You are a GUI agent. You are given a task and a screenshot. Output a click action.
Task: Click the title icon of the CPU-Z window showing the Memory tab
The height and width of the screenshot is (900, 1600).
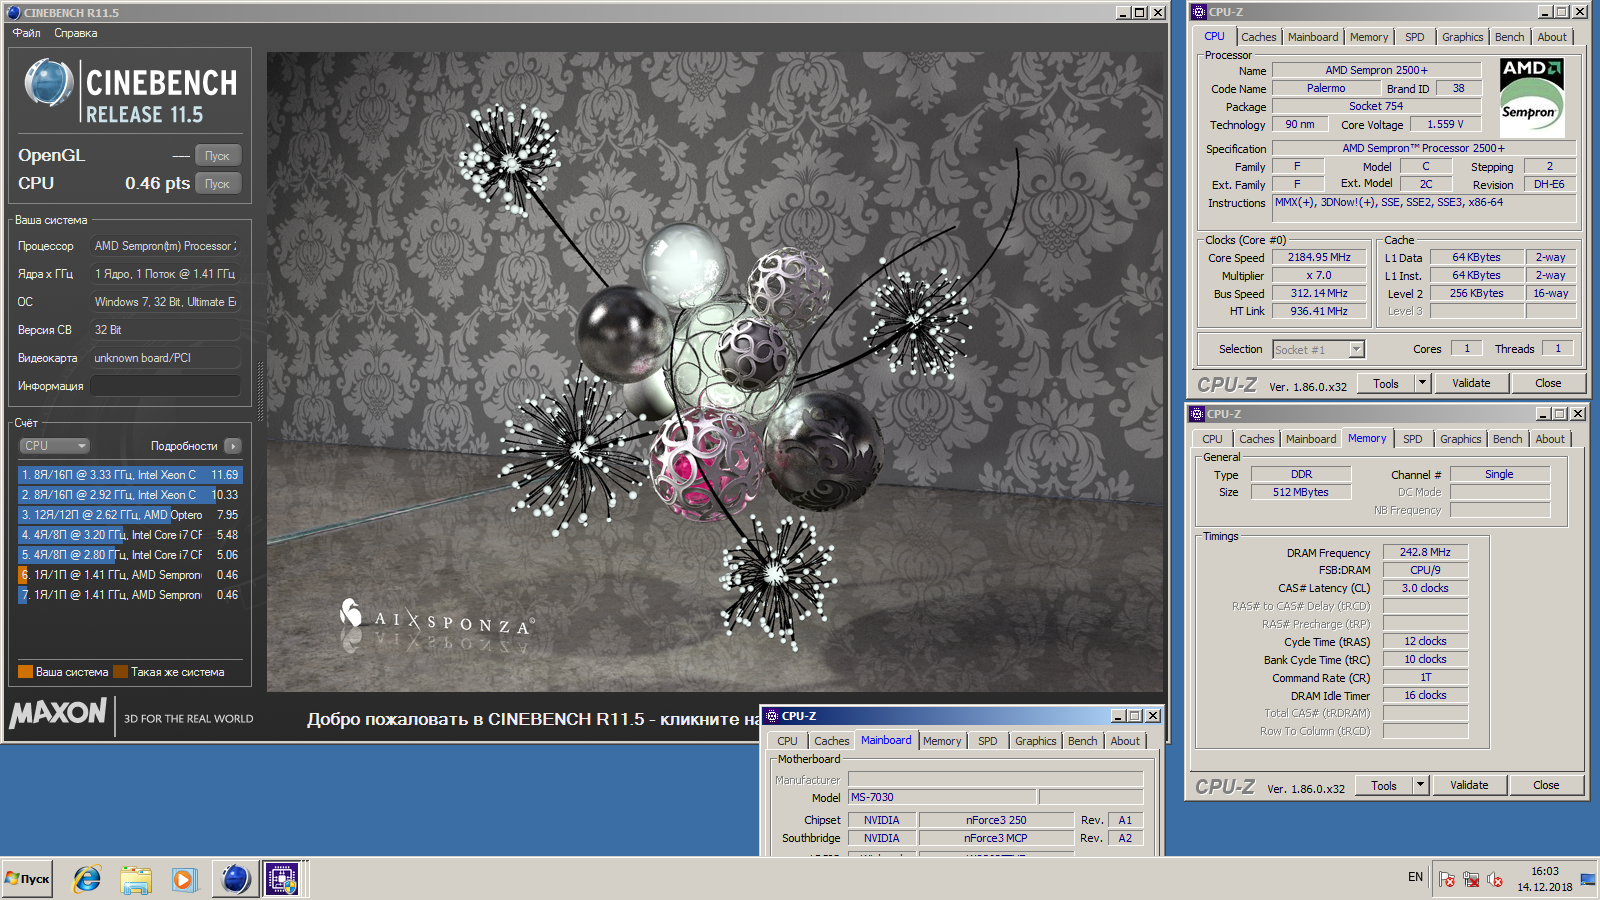1197,414
